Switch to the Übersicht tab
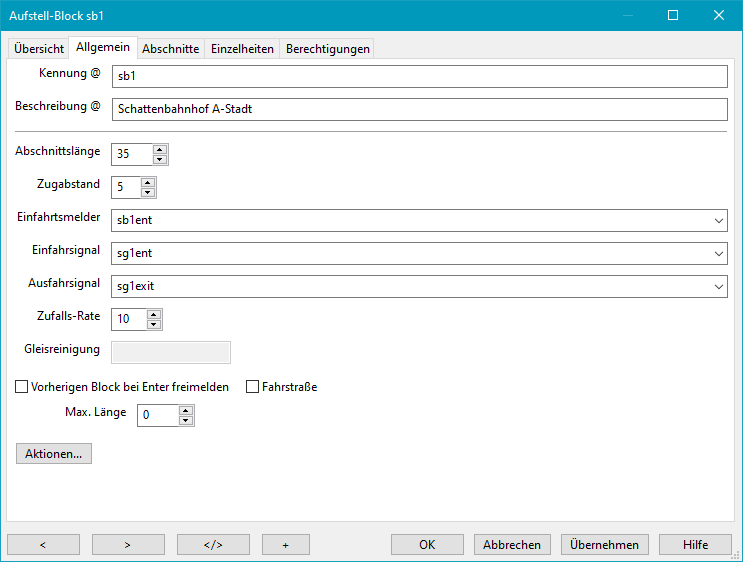 [39, 49]
